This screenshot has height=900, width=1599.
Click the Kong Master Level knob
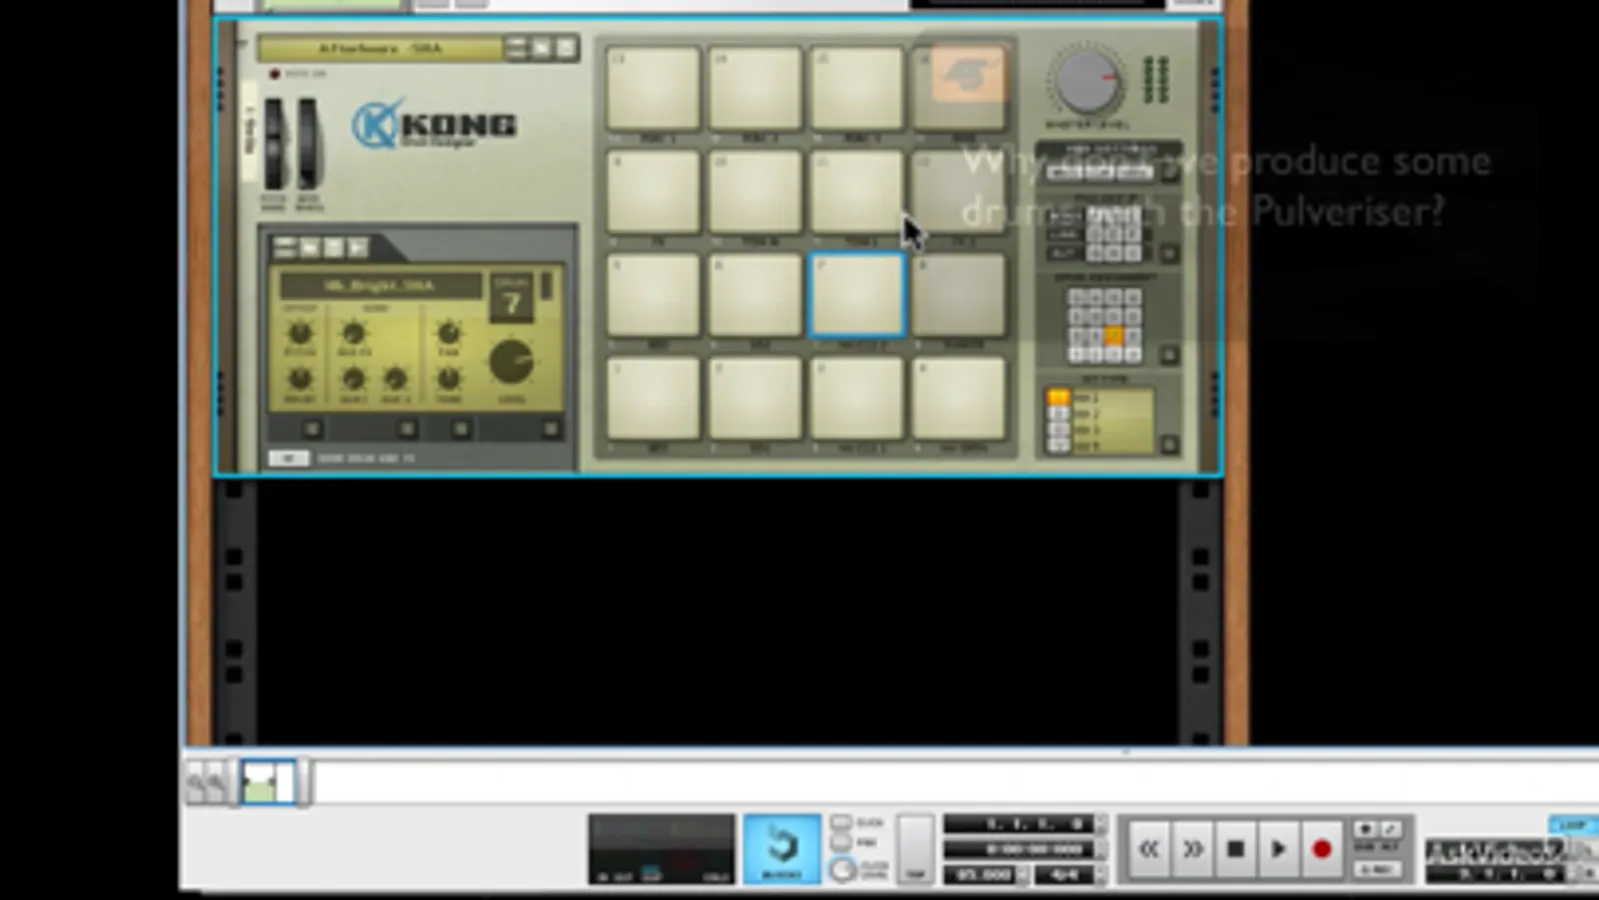[1087, 82]
